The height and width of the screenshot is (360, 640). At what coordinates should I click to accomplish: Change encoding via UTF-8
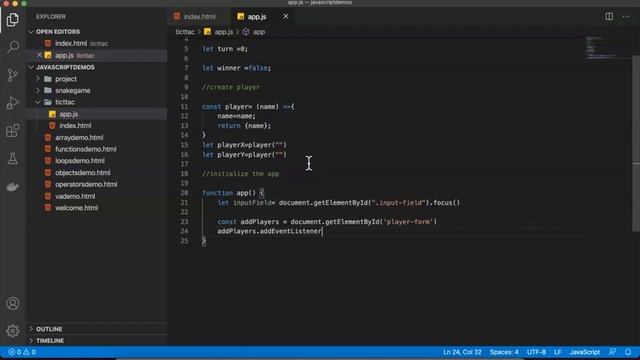pyautogui.click(x=536, y=352)
